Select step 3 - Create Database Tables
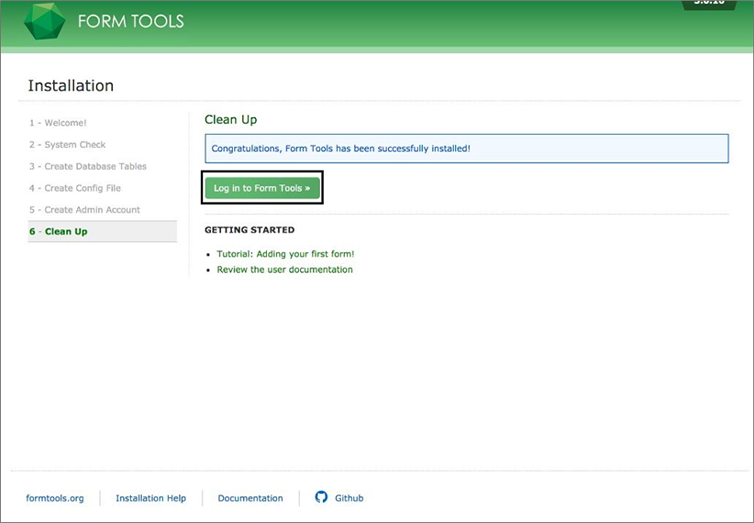 88,166
